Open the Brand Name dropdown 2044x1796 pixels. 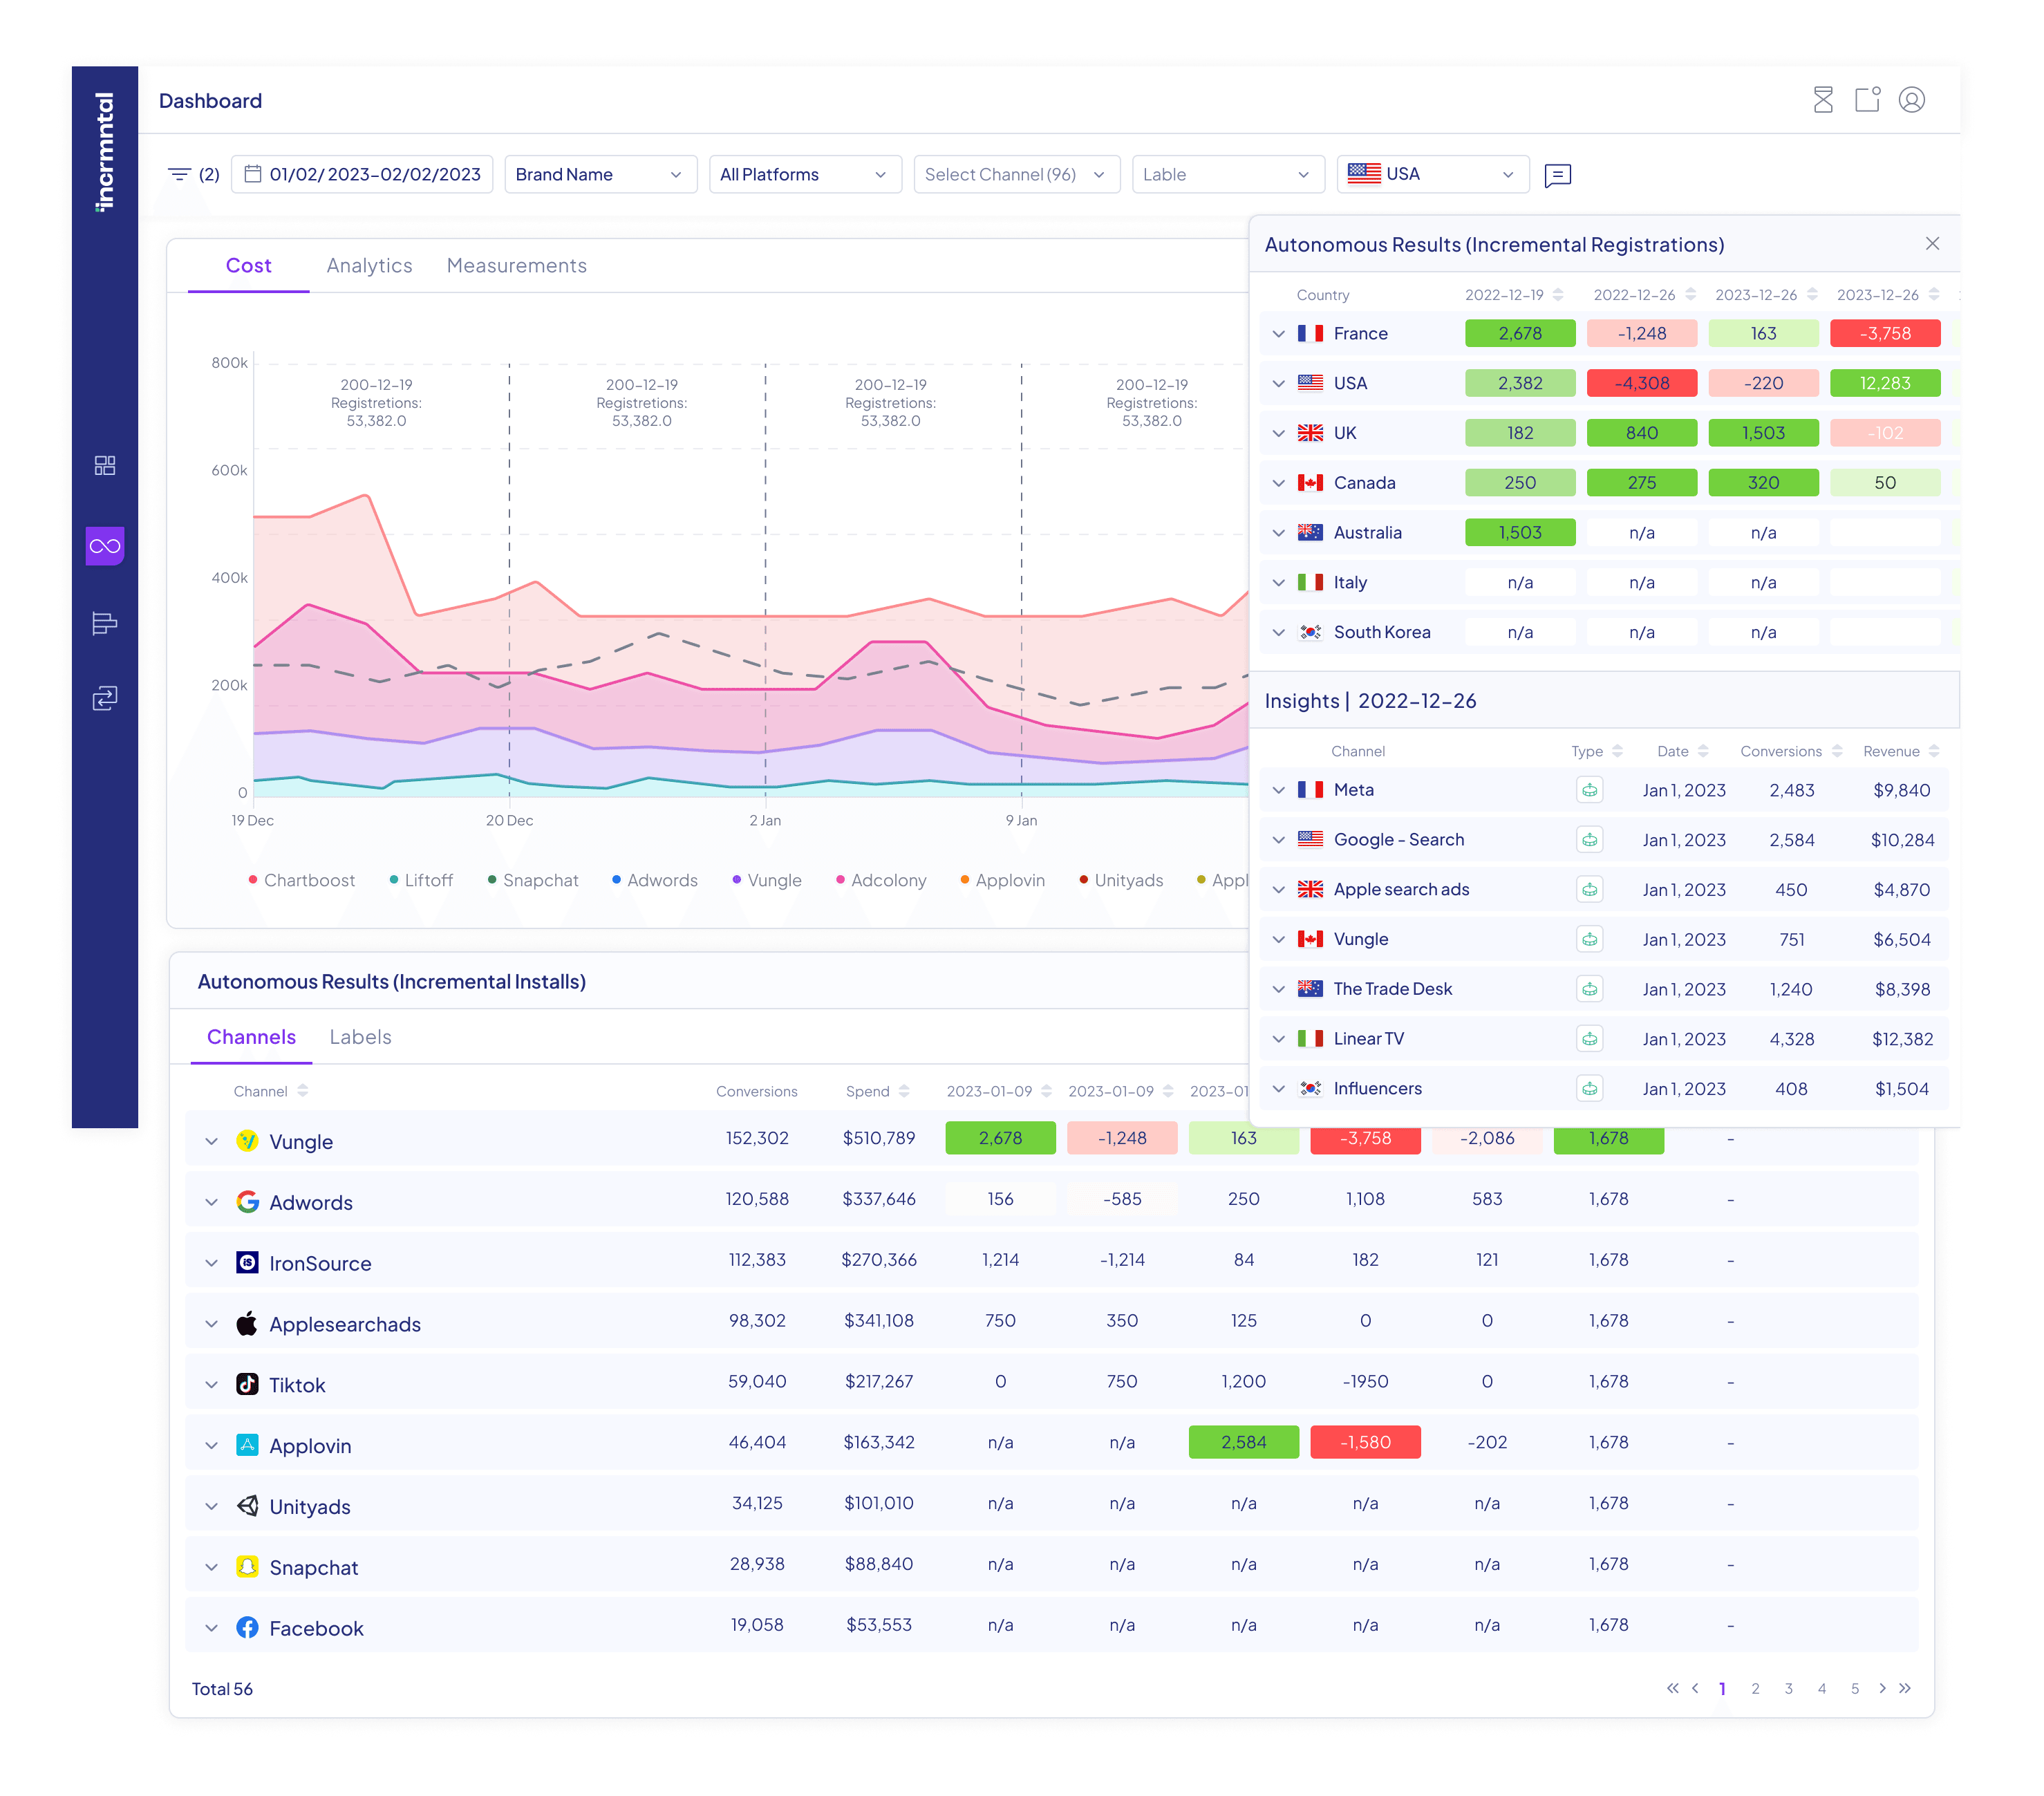[600, 174]
